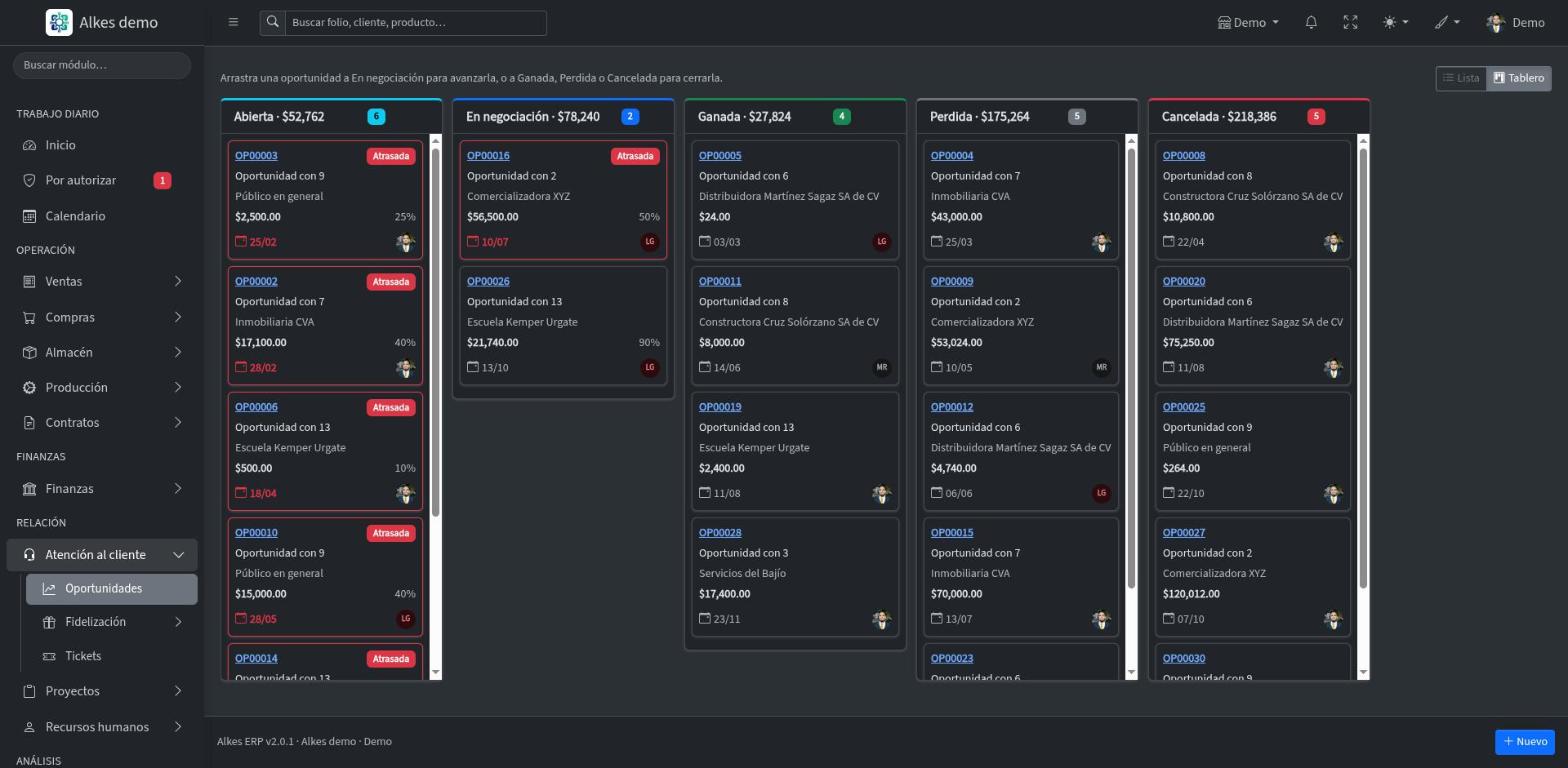Enter fullscreen mode via expand icon

[1350, 22]
